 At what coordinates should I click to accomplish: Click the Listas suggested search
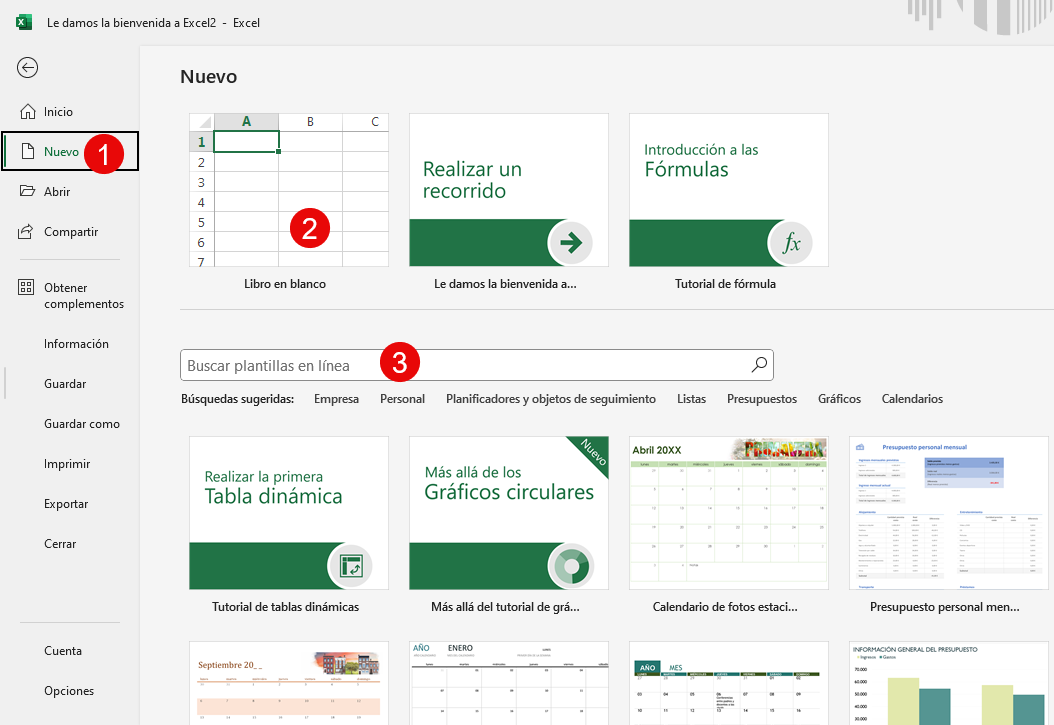coord(691,398)
